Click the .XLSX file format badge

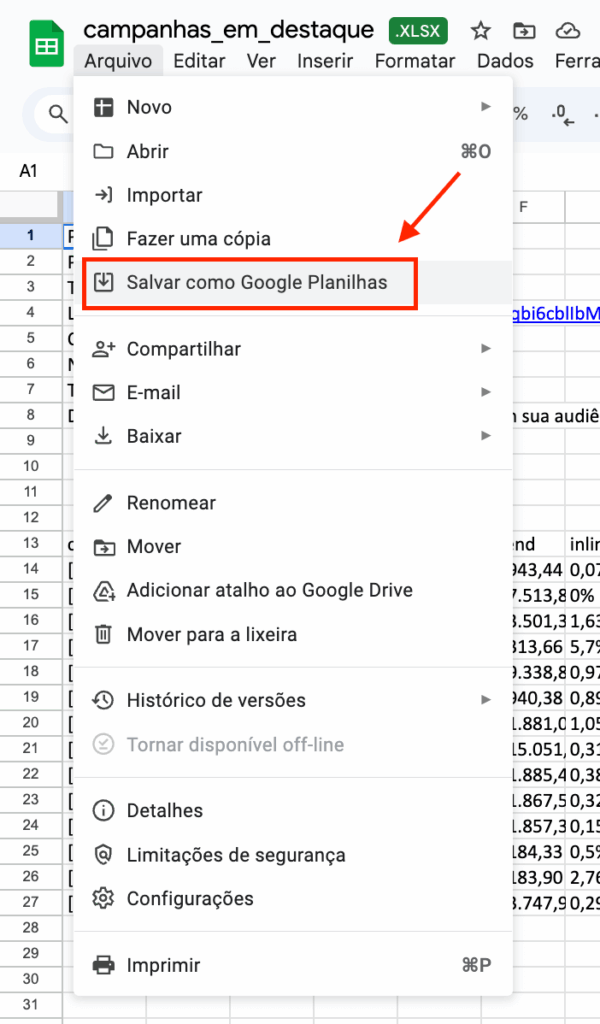pyautogui.click(x=419, y=31)
